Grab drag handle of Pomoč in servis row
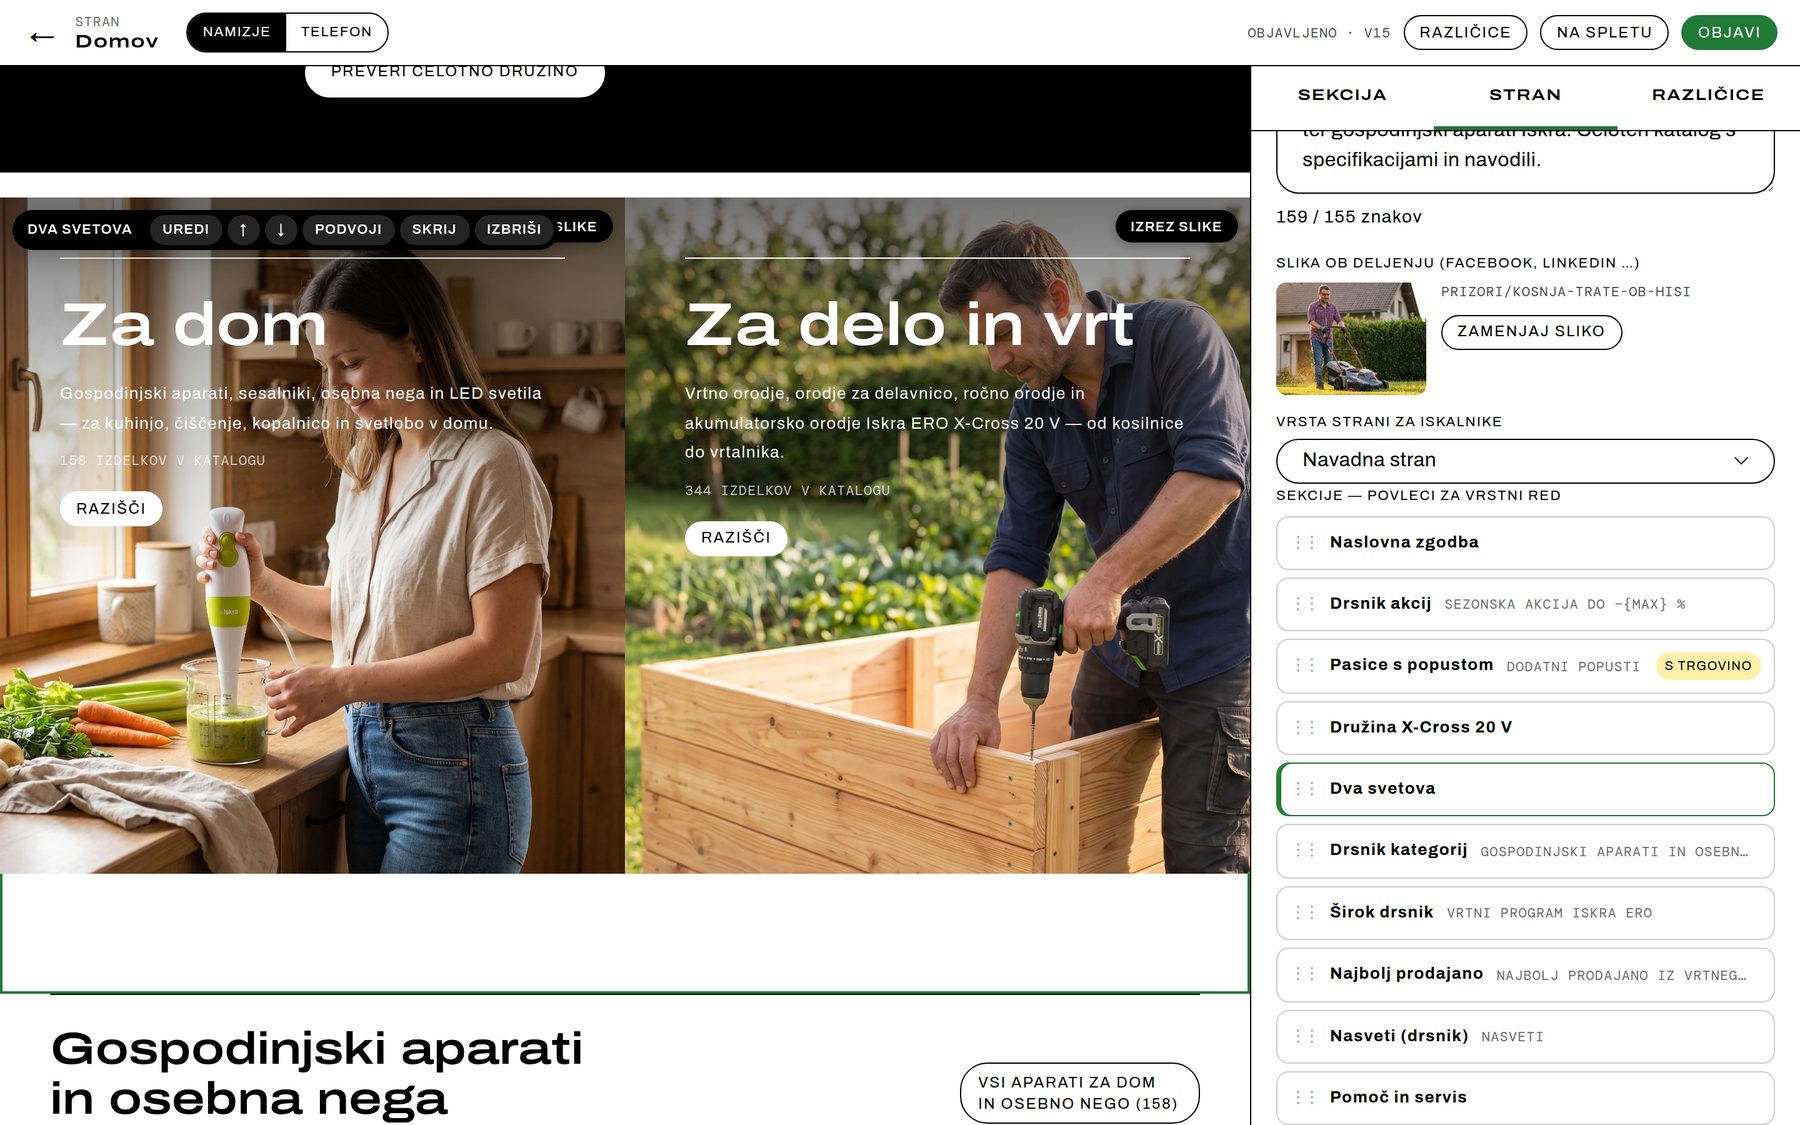 coord(1305,1097)
